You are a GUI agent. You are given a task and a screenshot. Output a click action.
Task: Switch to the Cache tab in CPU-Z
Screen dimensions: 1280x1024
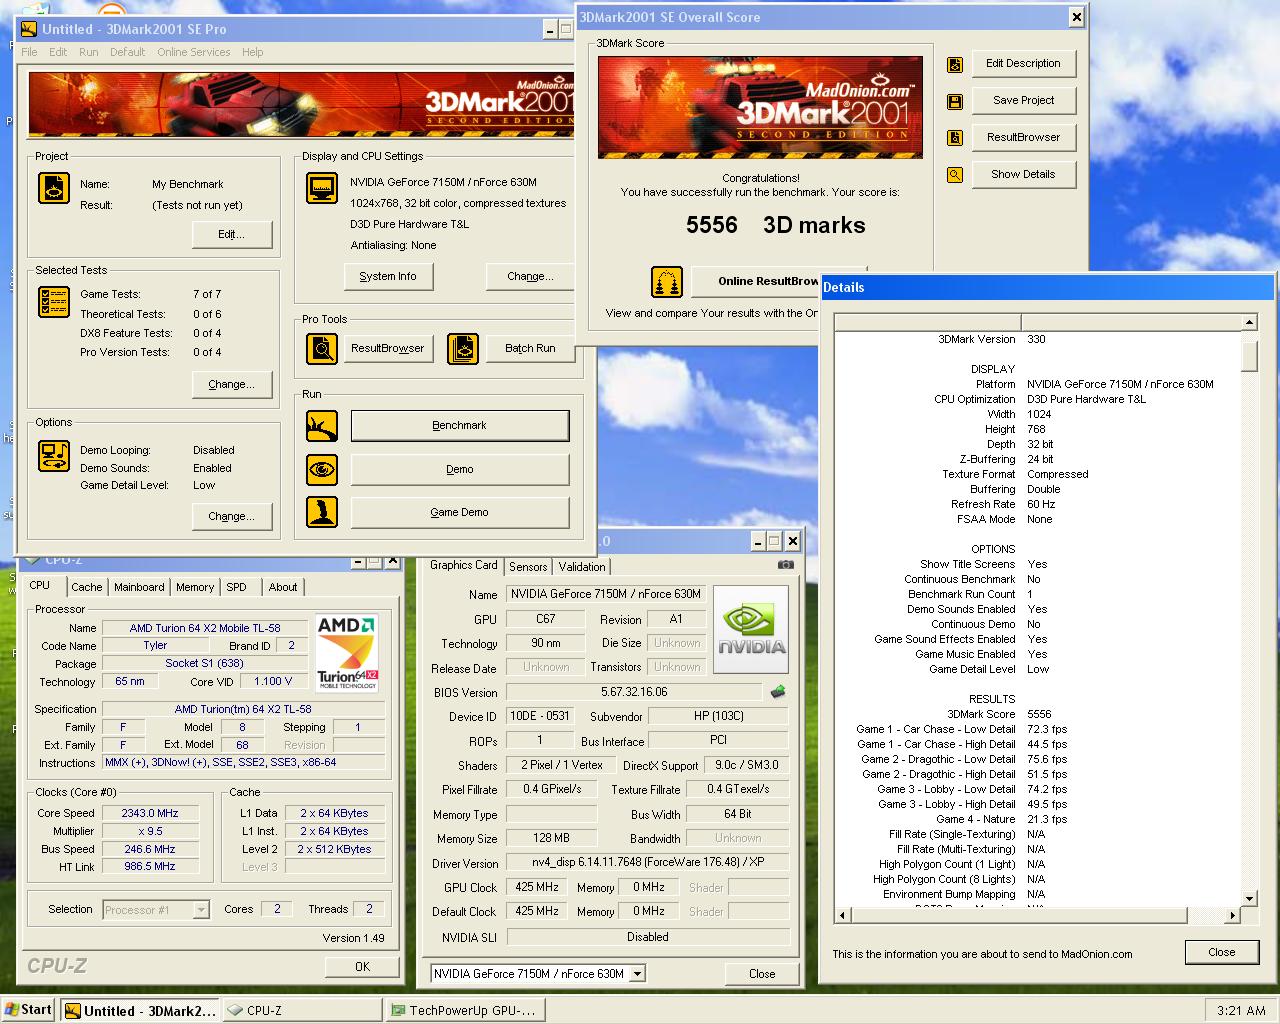[x=86, y=587]
